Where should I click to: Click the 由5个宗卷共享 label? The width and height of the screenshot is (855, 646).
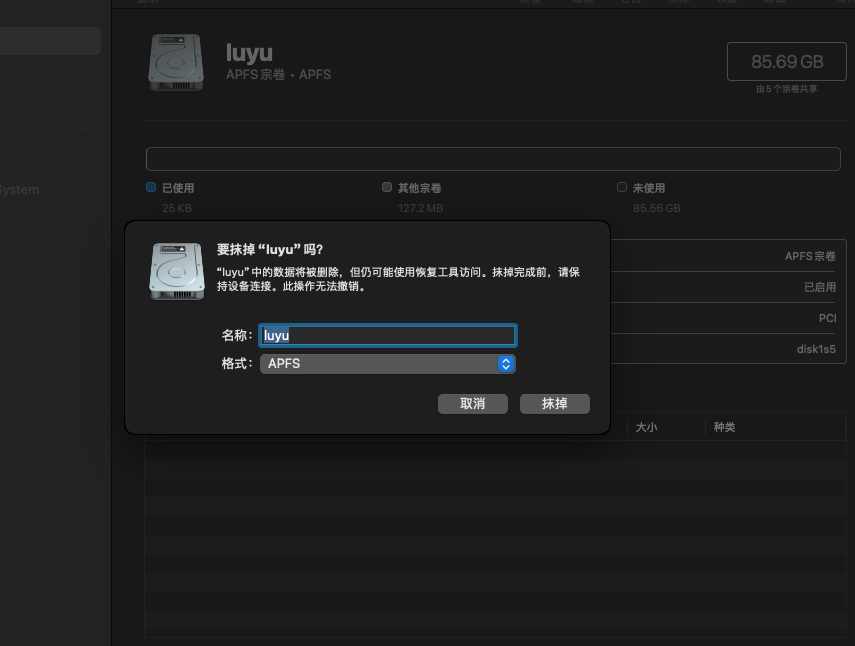[786, 89]
